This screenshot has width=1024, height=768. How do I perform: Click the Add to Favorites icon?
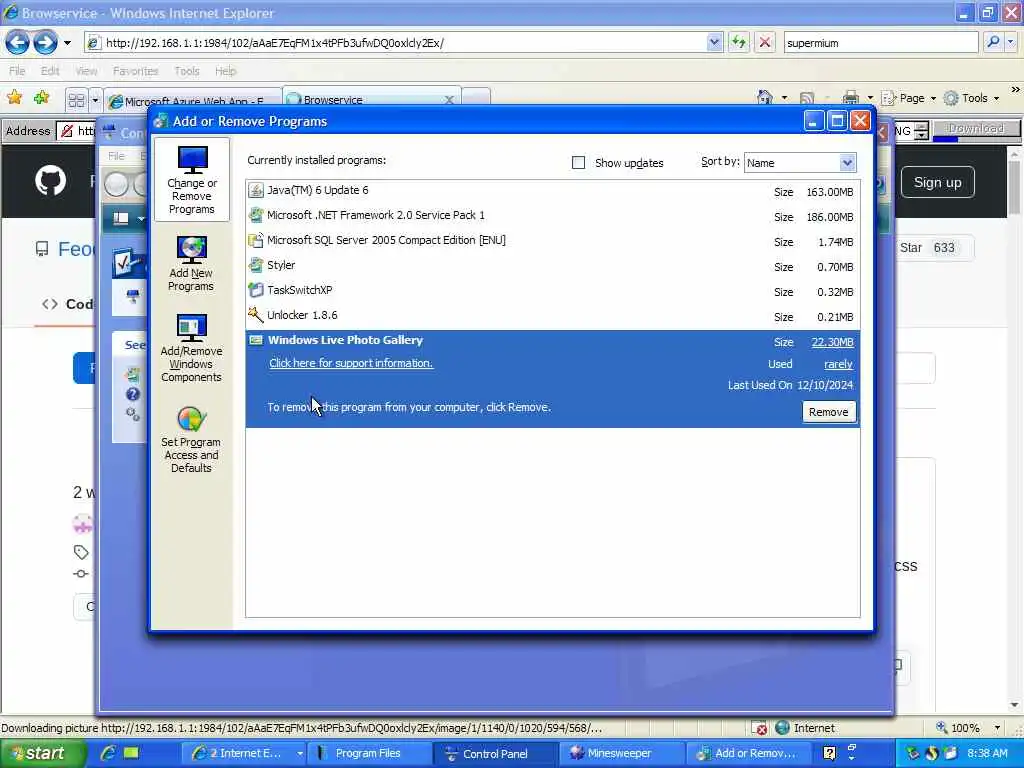(x=42, y=98)
